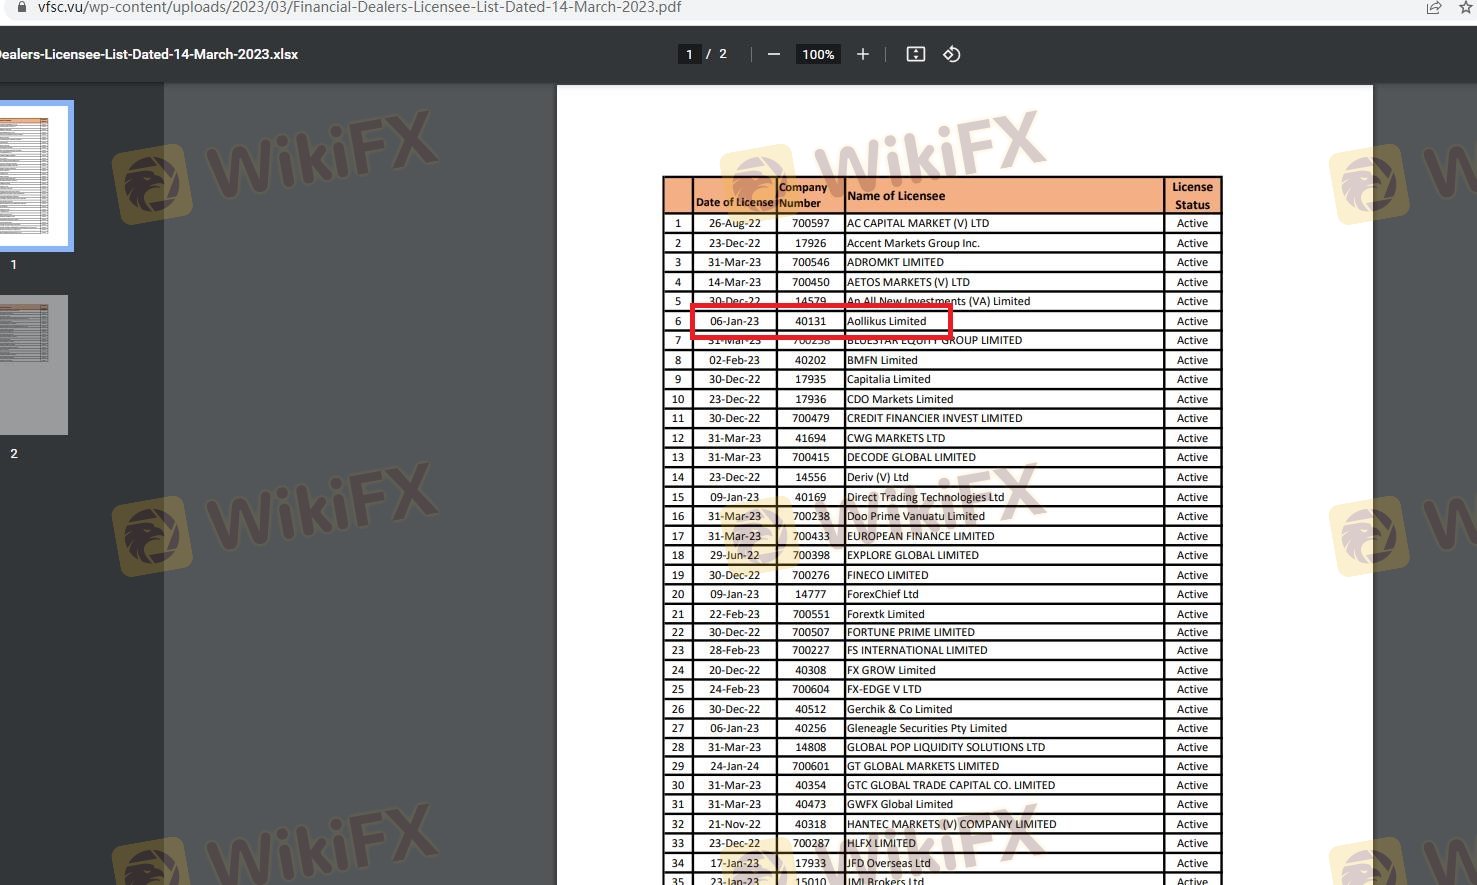1477x885 pixels.
Task: Toggle the fit to page button
Action: pos(915,54)
